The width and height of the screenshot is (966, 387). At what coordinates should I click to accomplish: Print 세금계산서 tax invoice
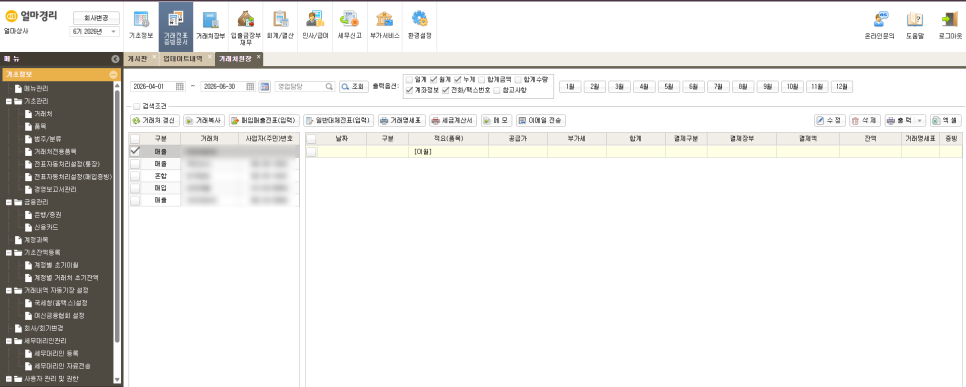[x=453, y=120]
